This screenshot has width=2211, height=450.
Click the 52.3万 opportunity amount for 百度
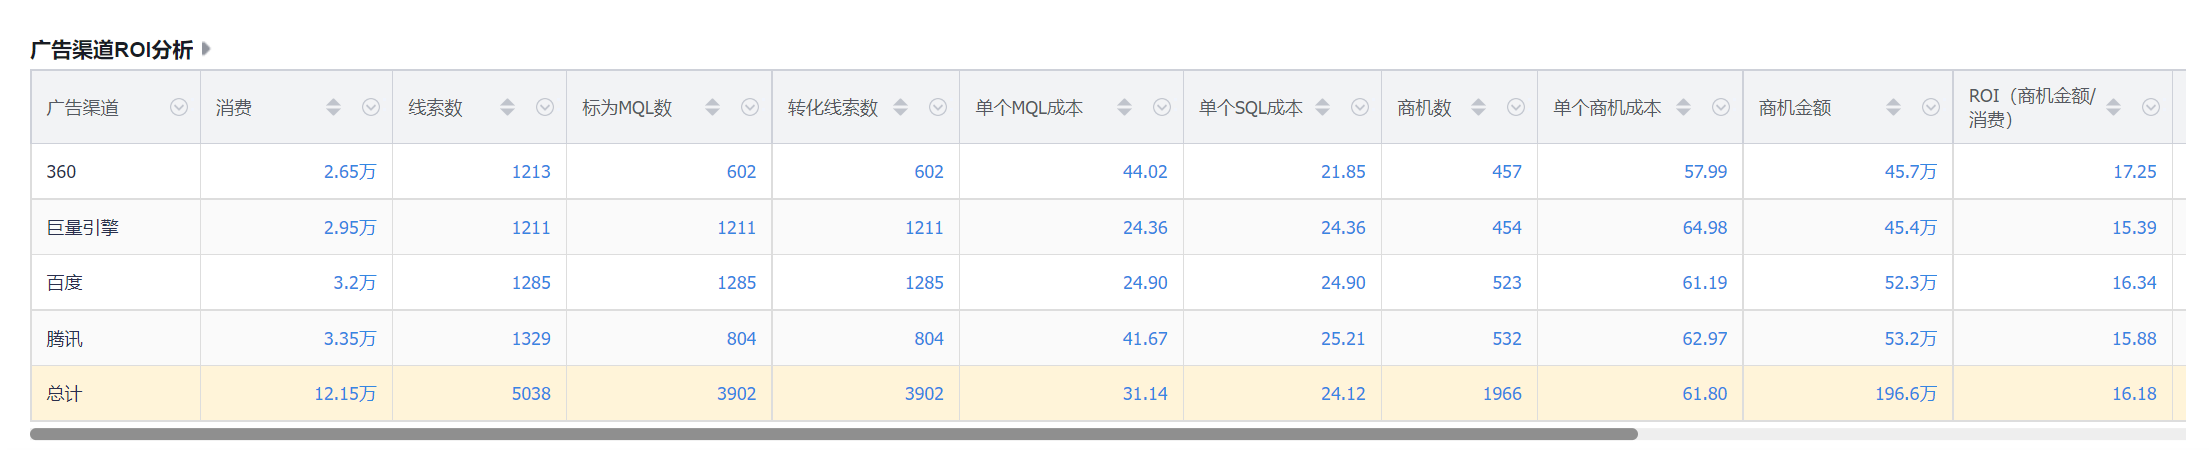pyautogui.click(x=1911, y=283)
